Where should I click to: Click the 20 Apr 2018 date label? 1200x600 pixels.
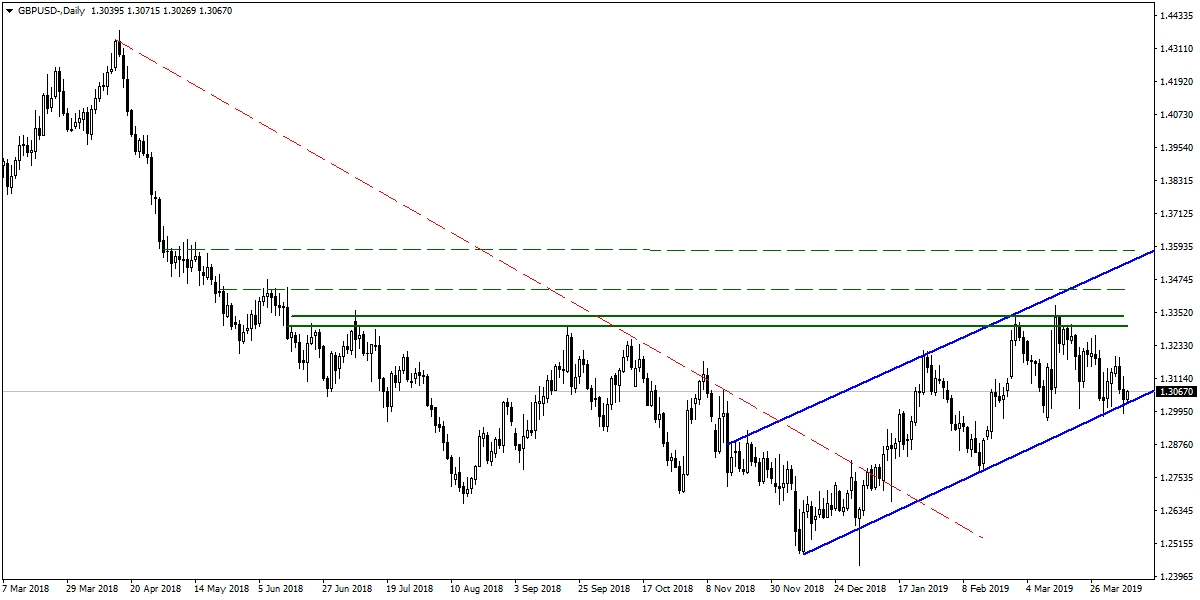(157, 590)
